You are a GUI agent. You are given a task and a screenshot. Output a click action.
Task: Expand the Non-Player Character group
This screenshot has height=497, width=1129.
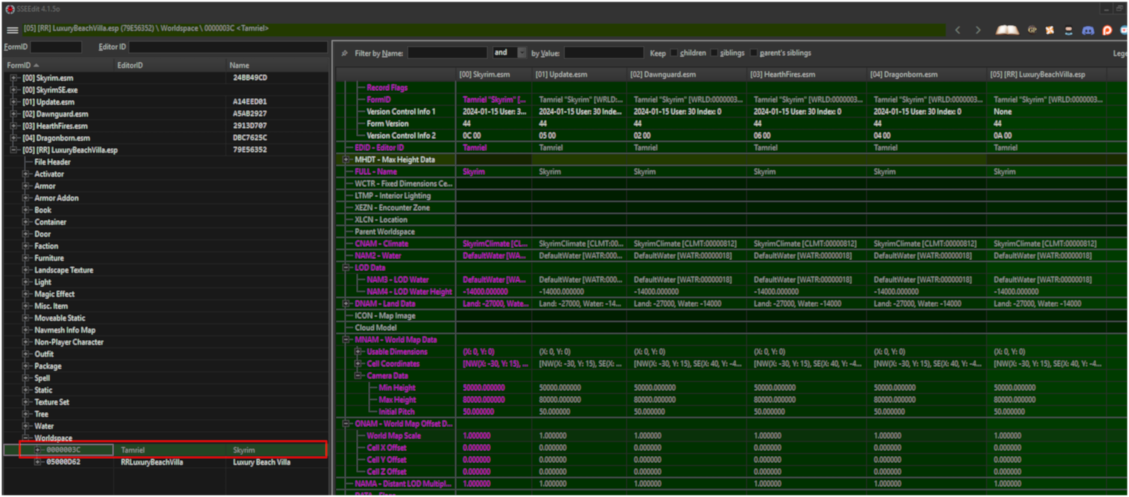coord(26,342)
